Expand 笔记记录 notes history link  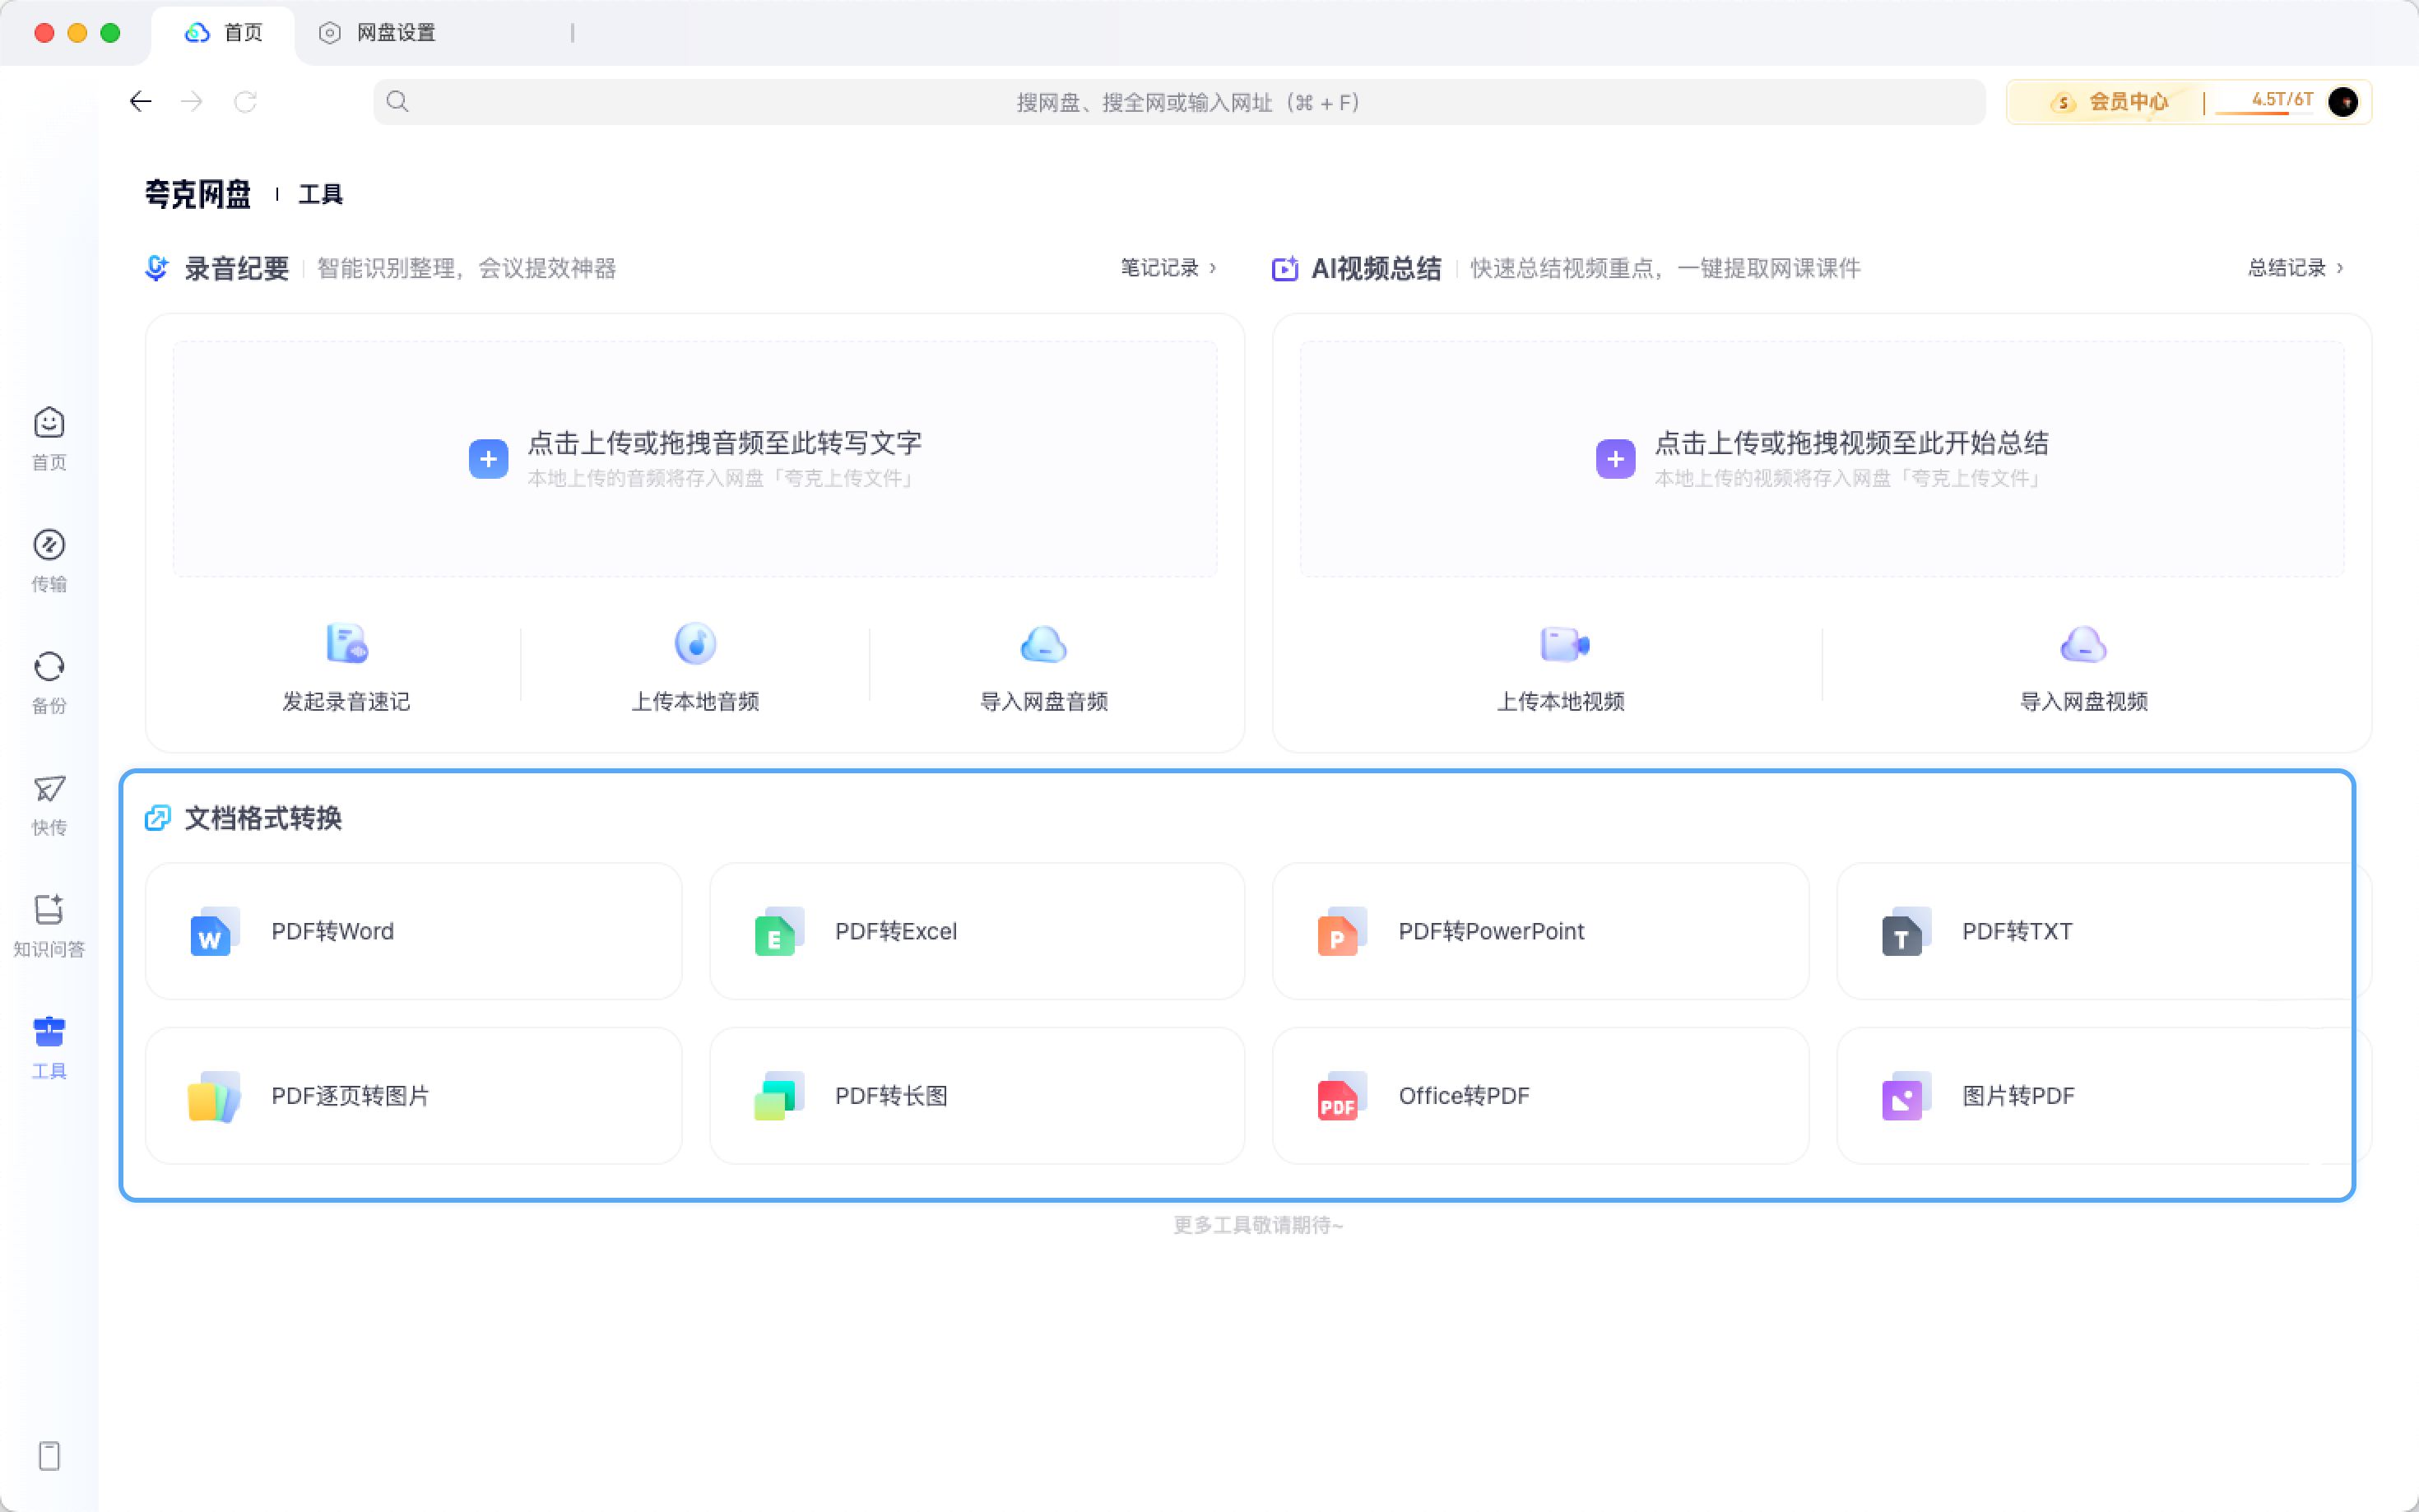click(x=1168, y=267)
